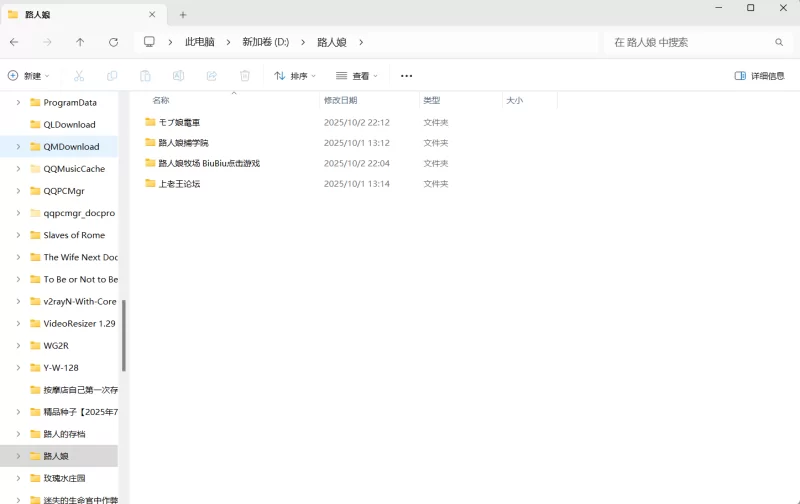The image size is (800, 504).
Task: Click the 路人娘 window tab
Action: coord(82,15)
